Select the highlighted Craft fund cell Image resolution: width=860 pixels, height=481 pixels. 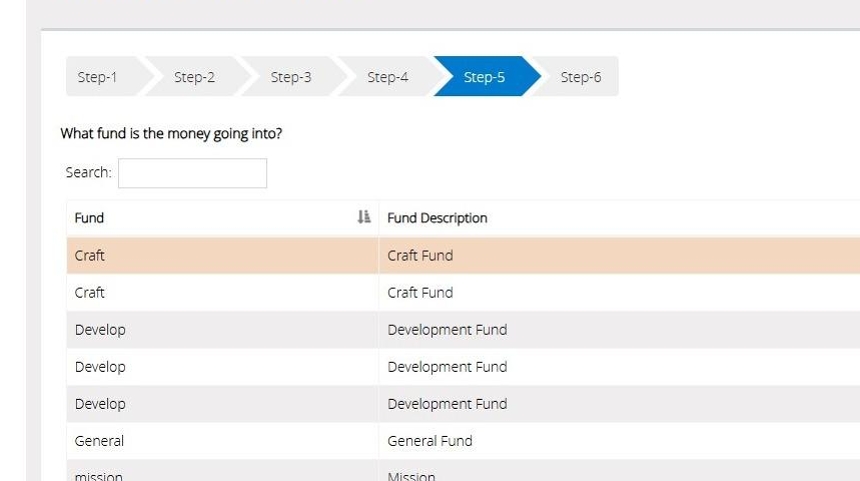pos(90,256)
